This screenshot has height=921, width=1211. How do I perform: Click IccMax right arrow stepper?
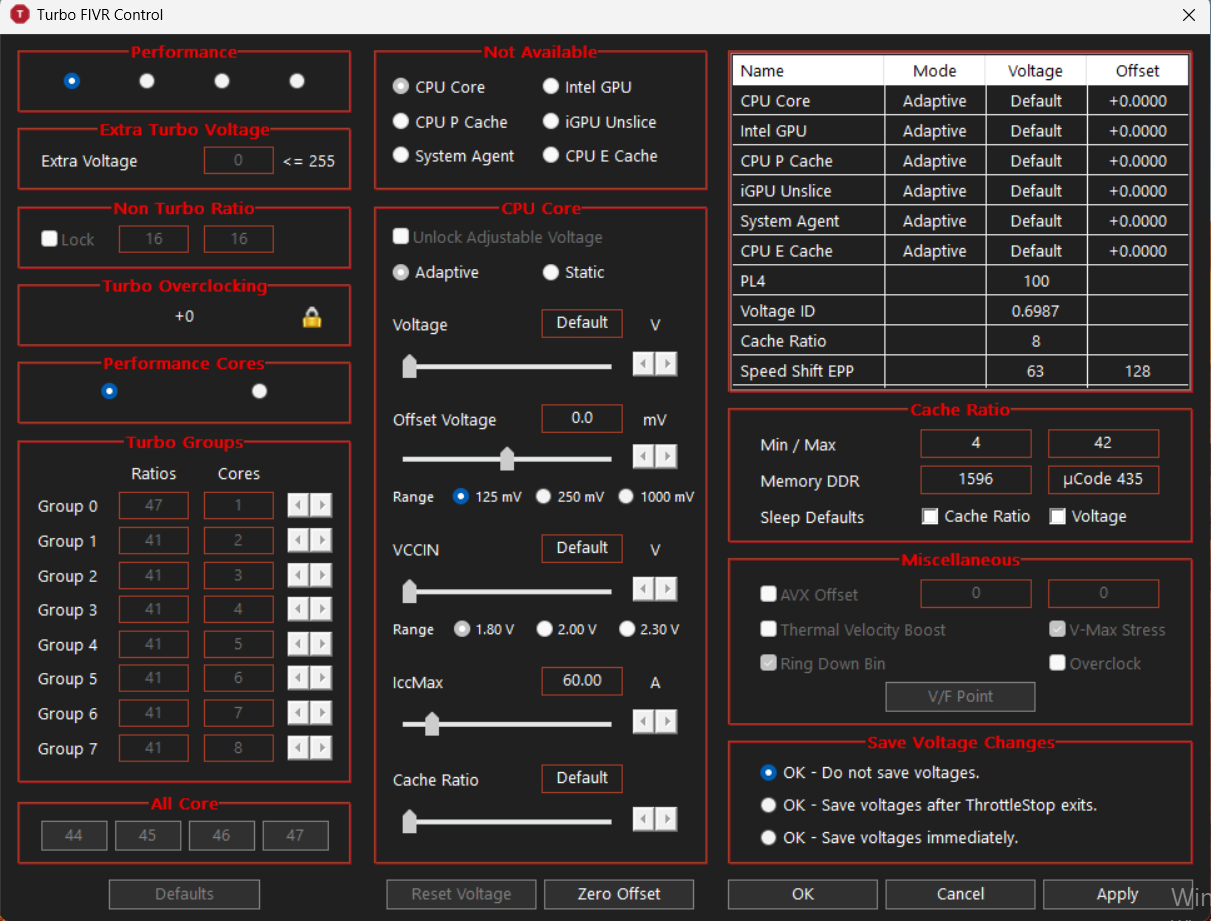666,721
